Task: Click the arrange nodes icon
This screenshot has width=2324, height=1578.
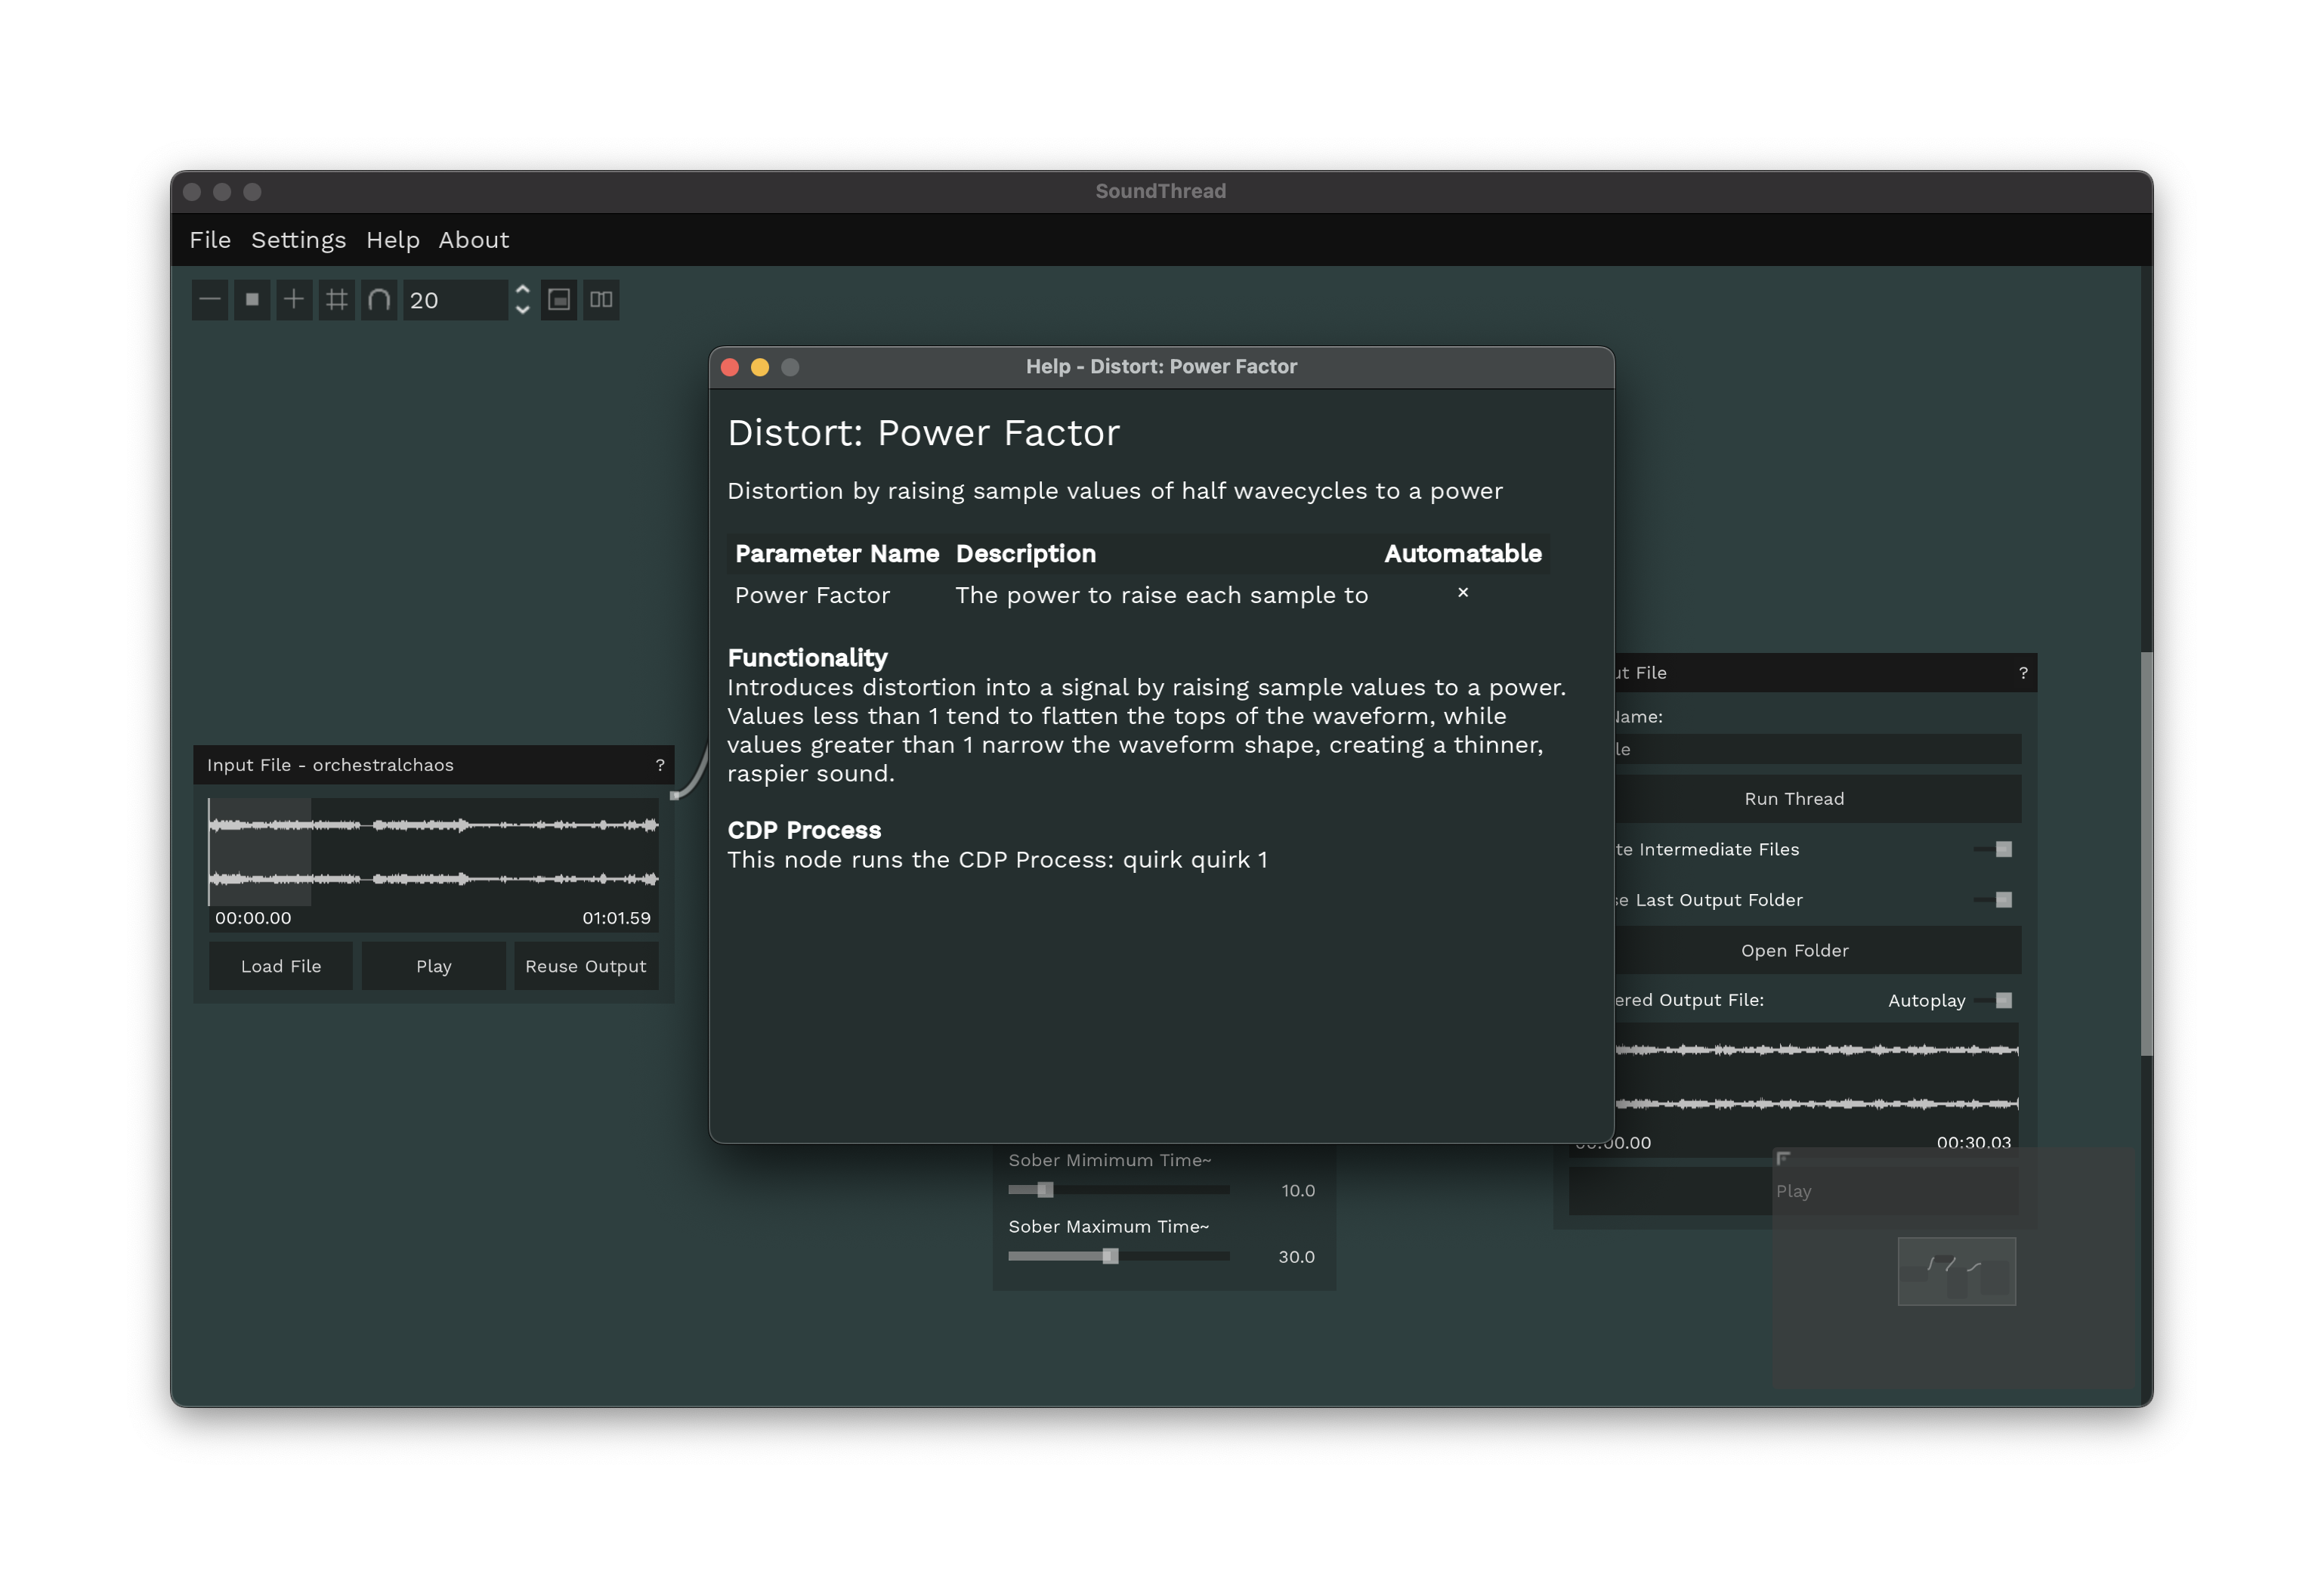Action: pyautogui.click(x=601, y=300)
